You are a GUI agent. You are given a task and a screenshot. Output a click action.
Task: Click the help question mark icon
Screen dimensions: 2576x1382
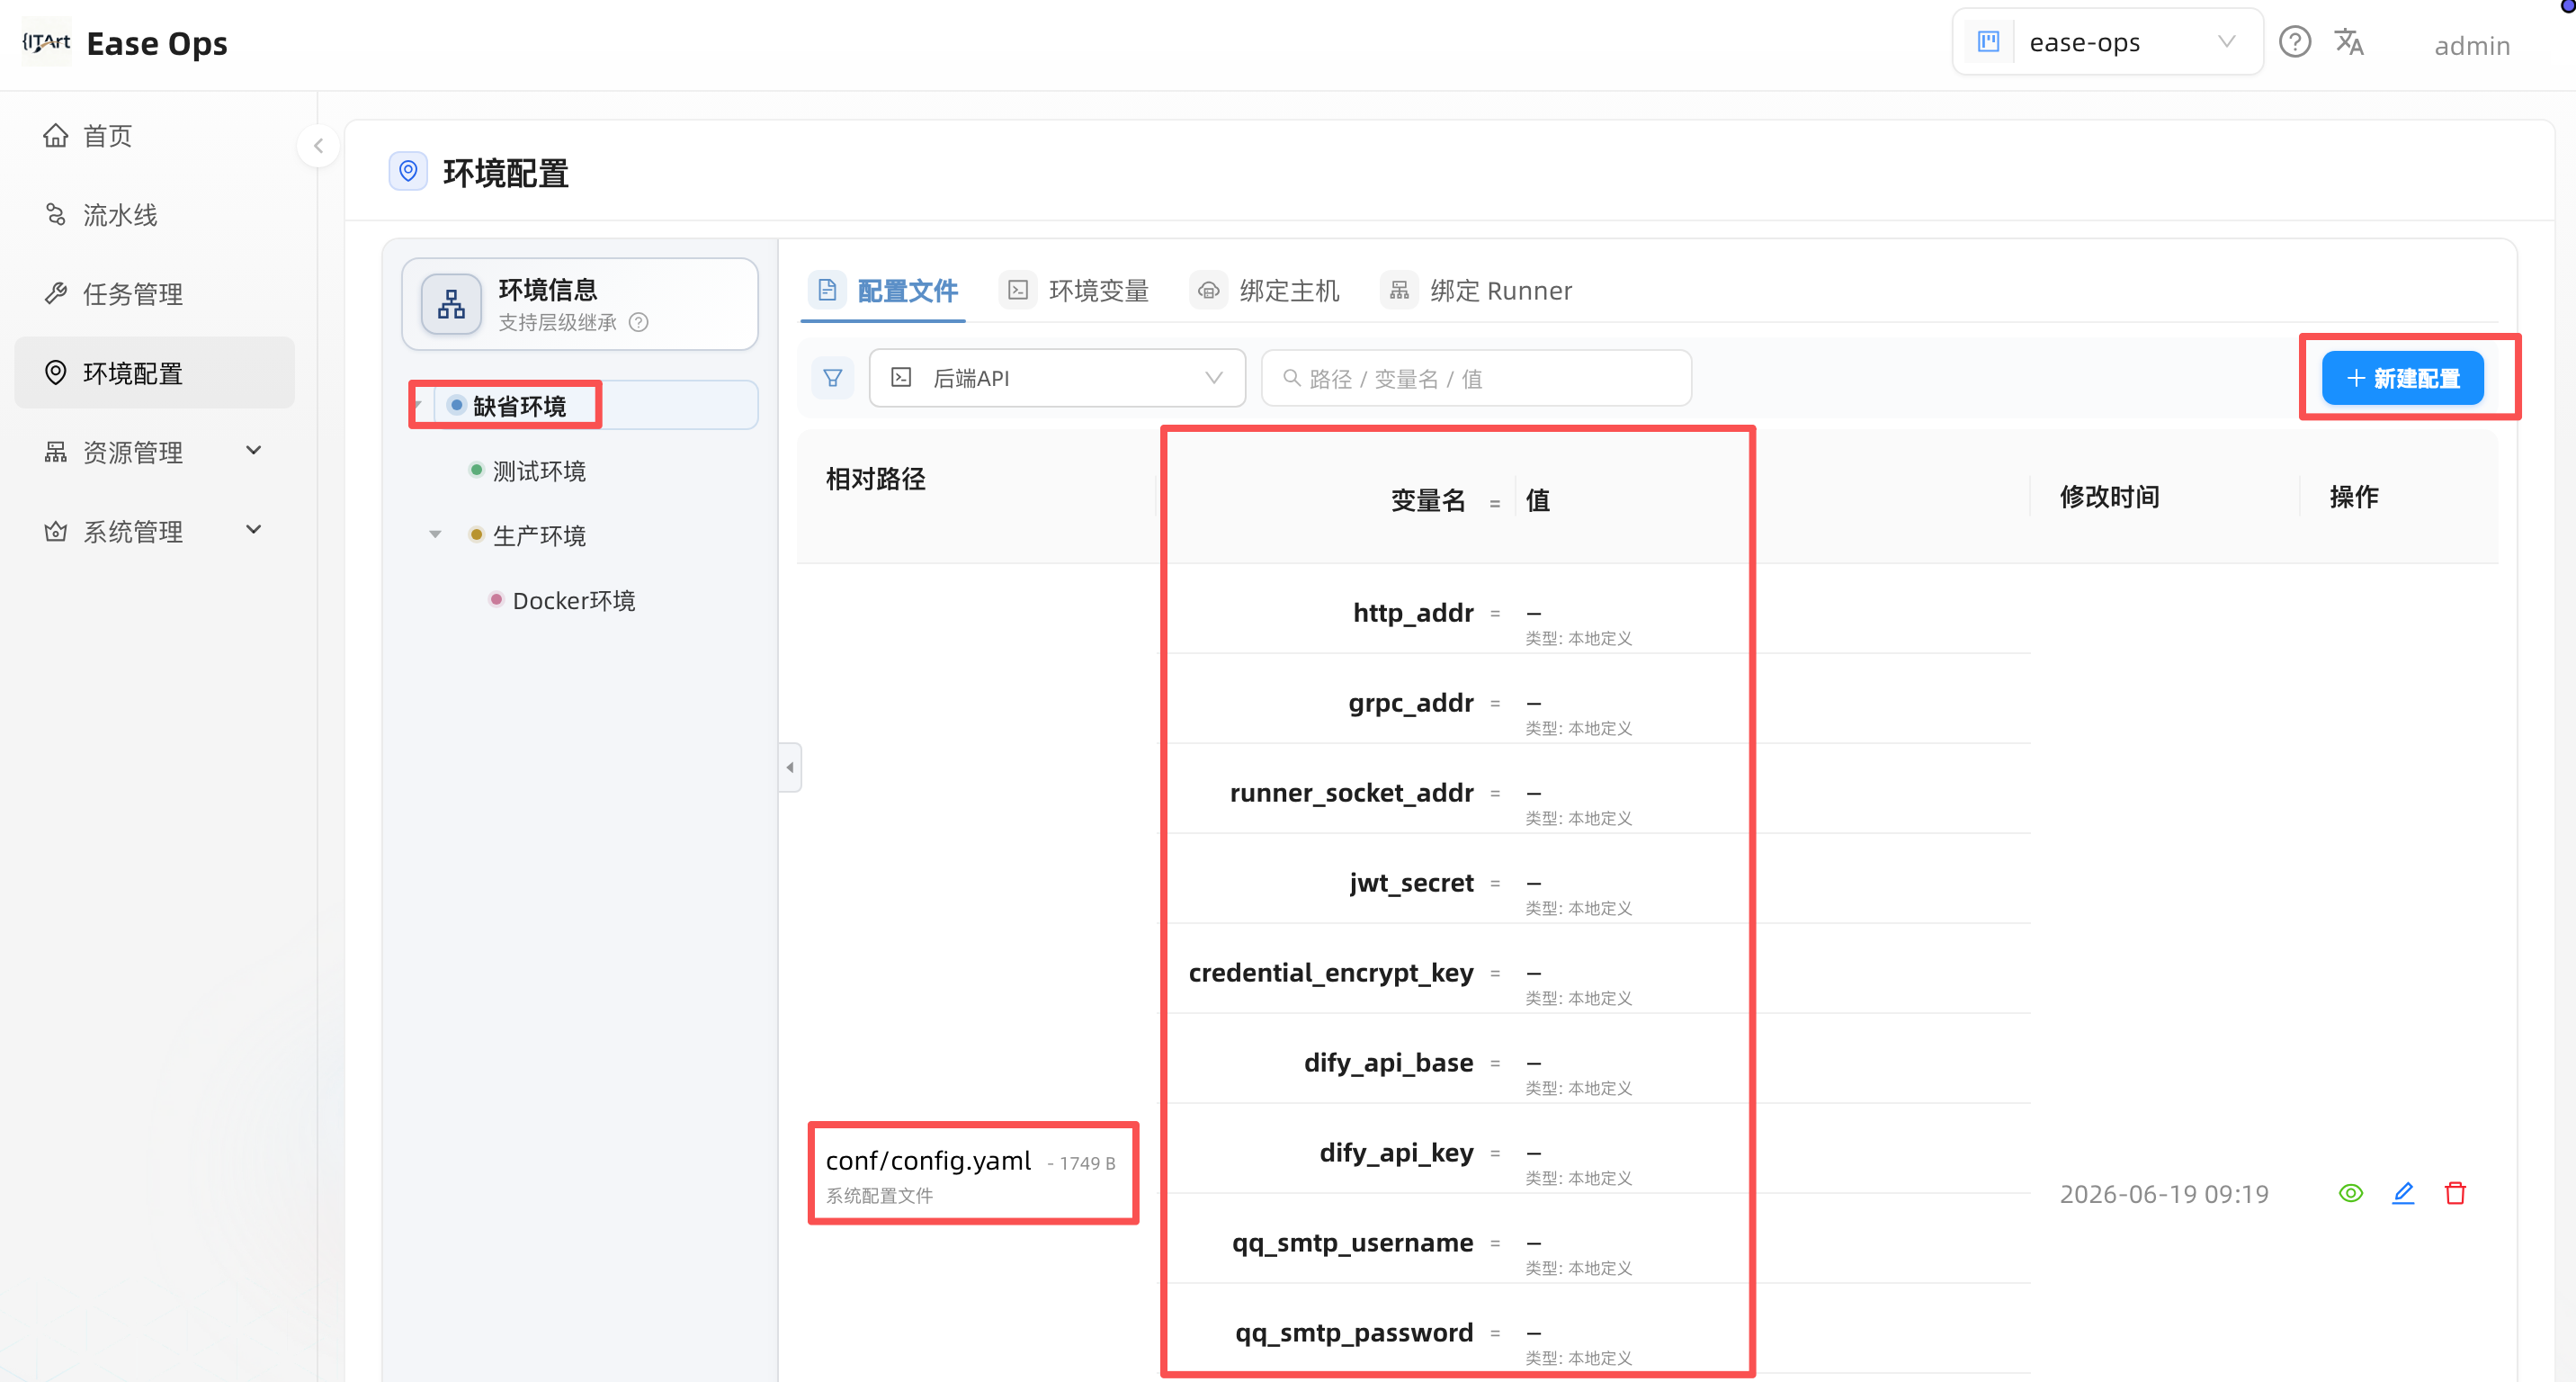coord(2294,42)
